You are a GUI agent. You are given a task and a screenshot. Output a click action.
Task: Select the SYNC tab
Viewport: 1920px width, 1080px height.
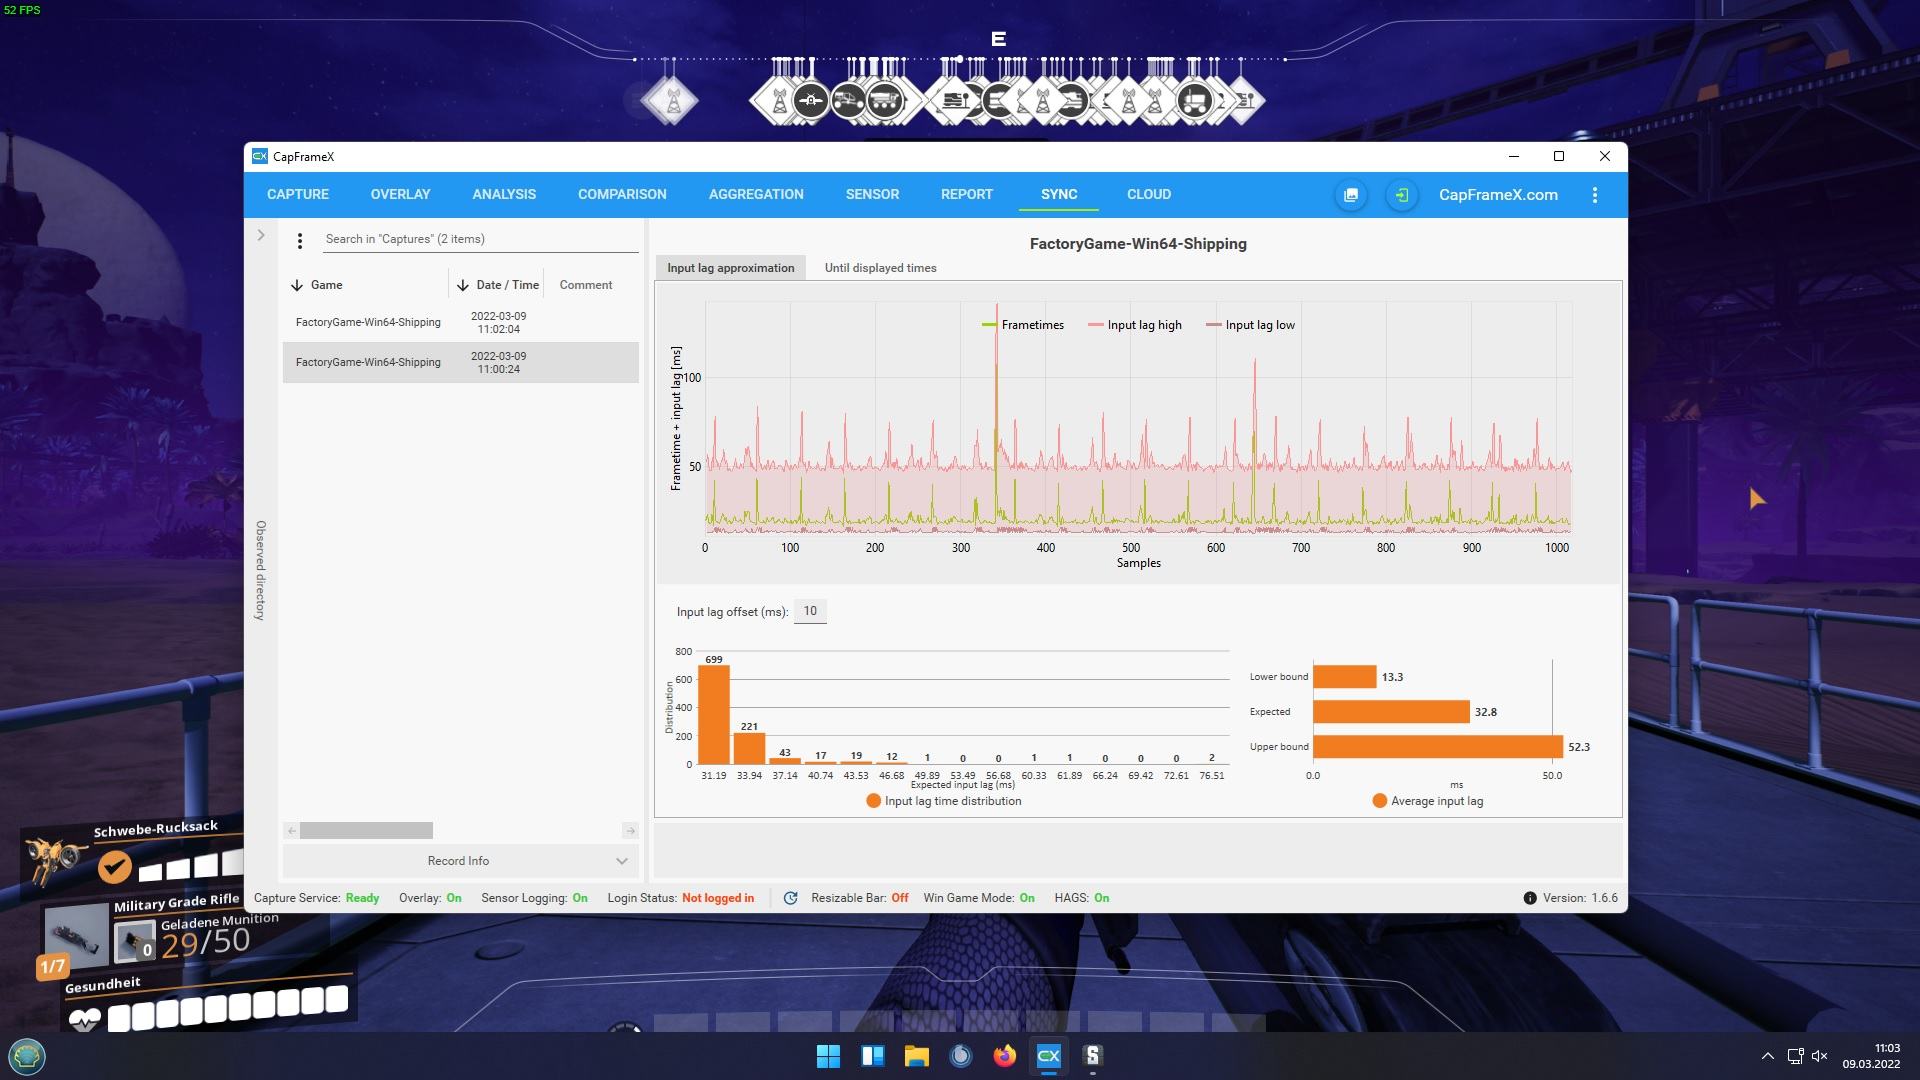[1059, 195]
